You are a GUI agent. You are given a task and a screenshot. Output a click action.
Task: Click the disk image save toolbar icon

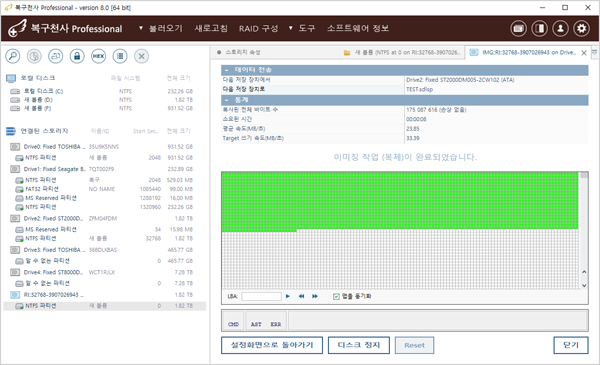pyautogui.click(x=34, y=56)
